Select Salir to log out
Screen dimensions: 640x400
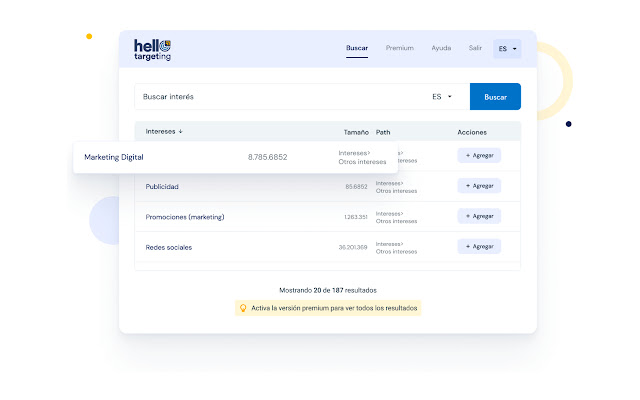(475, 48)
